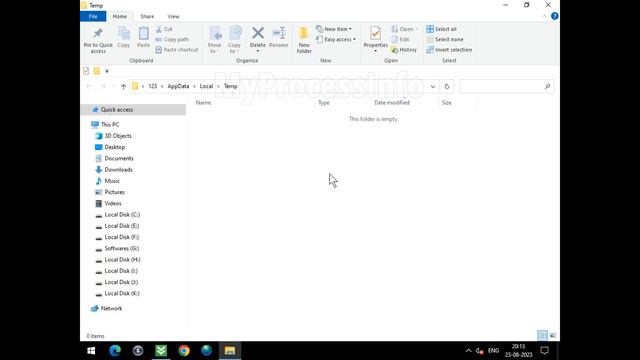Sort by Date modified column header
640x360 pixels.
(392, 103)
